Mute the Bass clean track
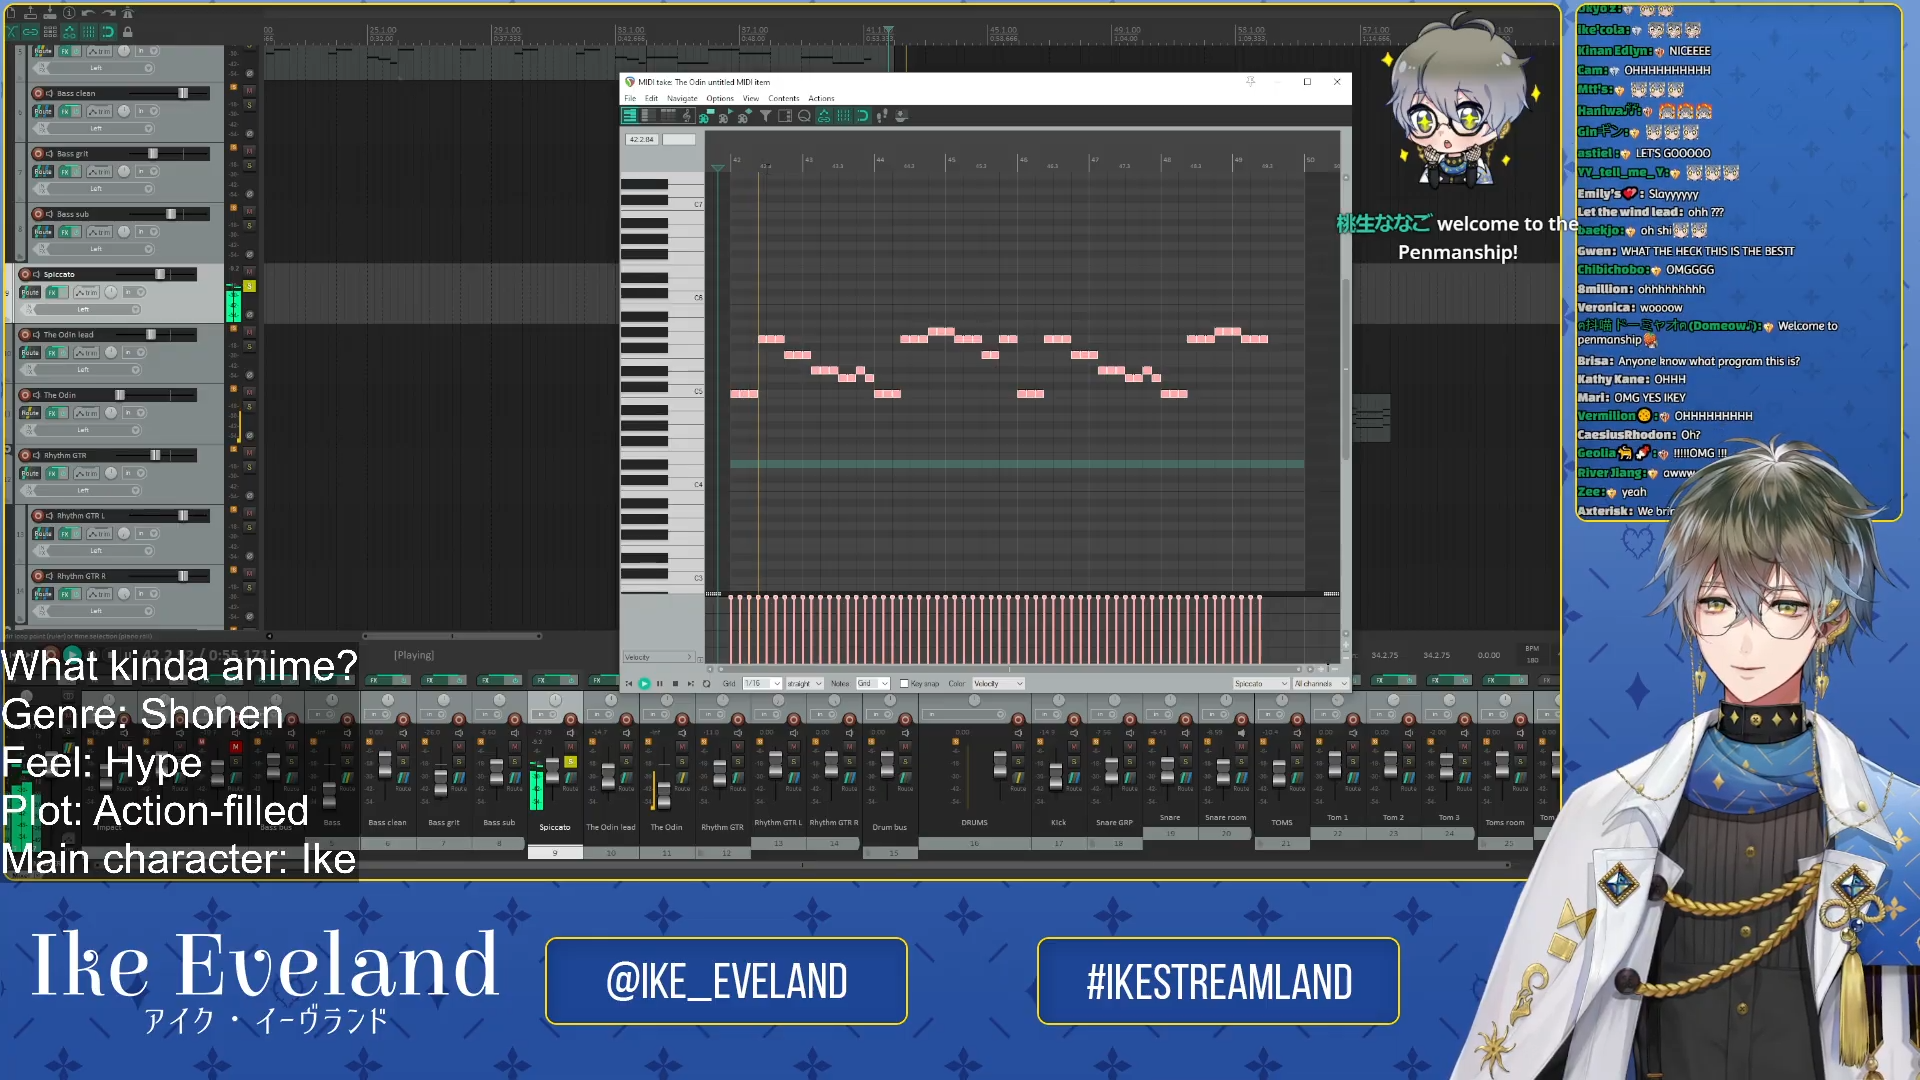 (249, 93)
